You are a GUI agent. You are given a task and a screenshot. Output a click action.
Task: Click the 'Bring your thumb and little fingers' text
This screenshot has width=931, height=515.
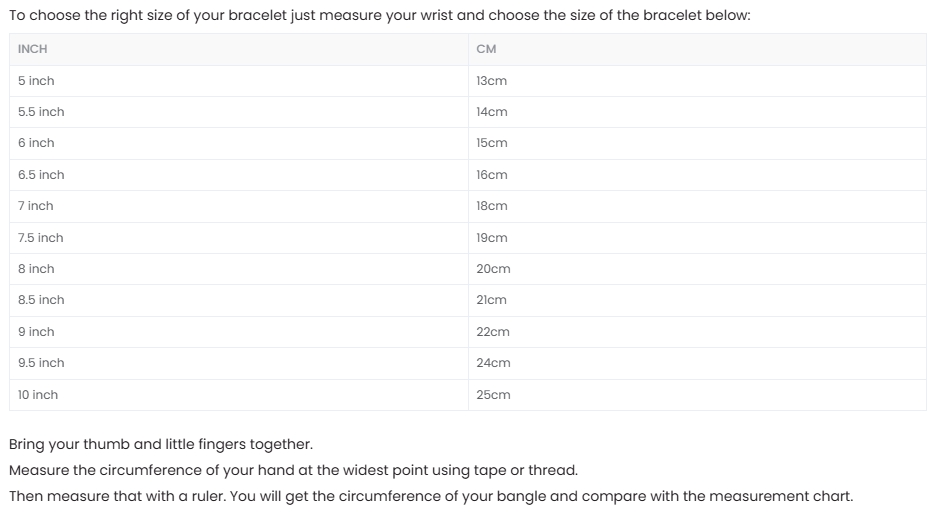click(x=161, y=444)
